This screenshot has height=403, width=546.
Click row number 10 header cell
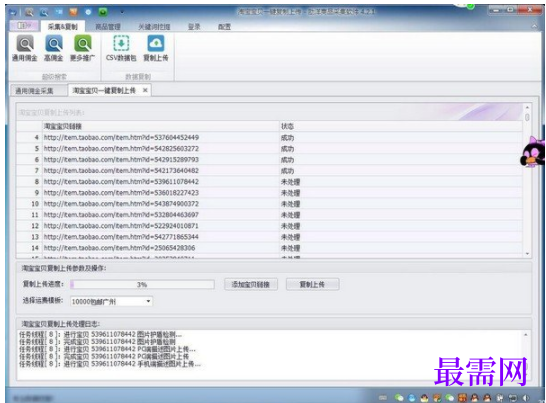[29, 204]
